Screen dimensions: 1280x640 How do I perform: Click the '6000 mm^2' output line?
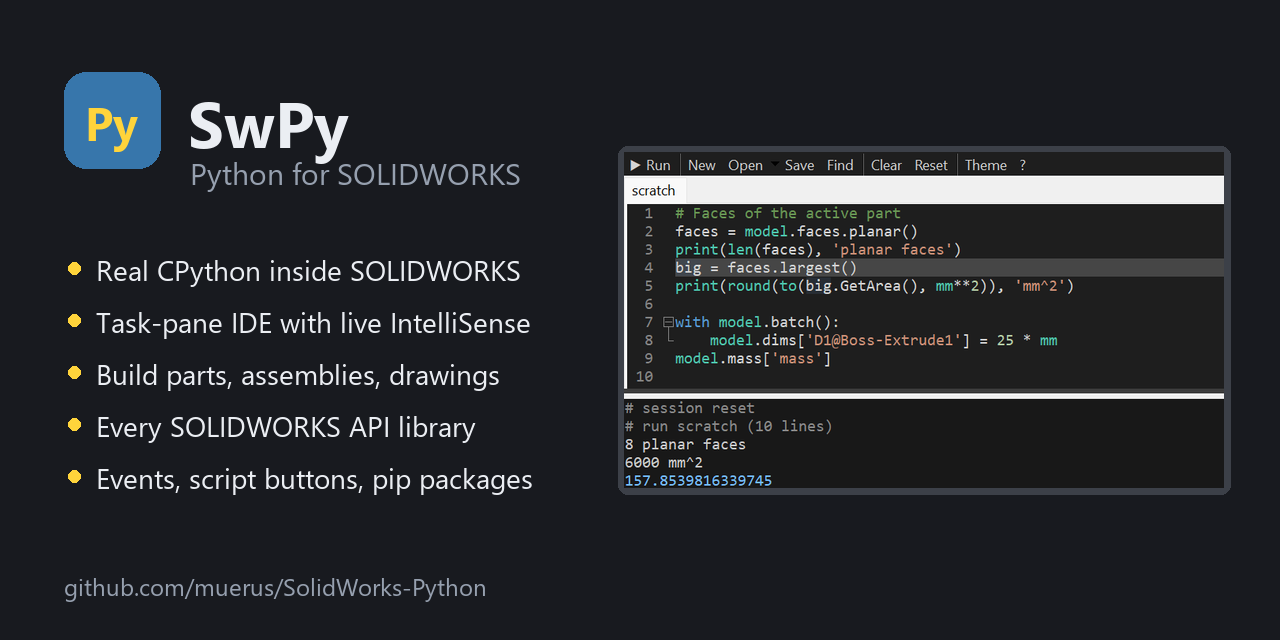point(664,462)
